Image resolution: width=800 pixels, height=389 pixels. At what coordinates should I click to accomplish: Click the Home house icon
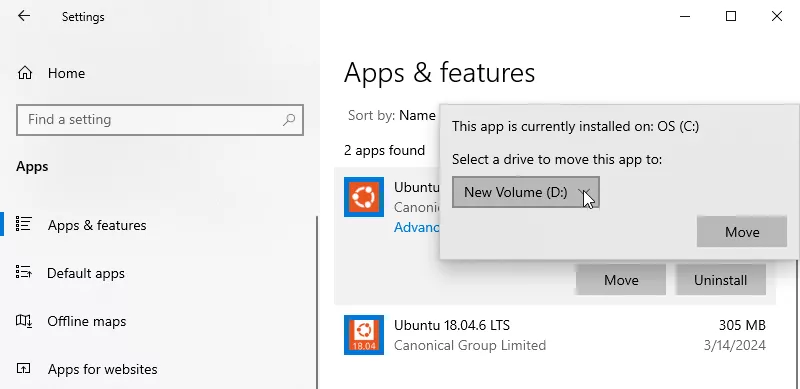(x=24, y=74)
